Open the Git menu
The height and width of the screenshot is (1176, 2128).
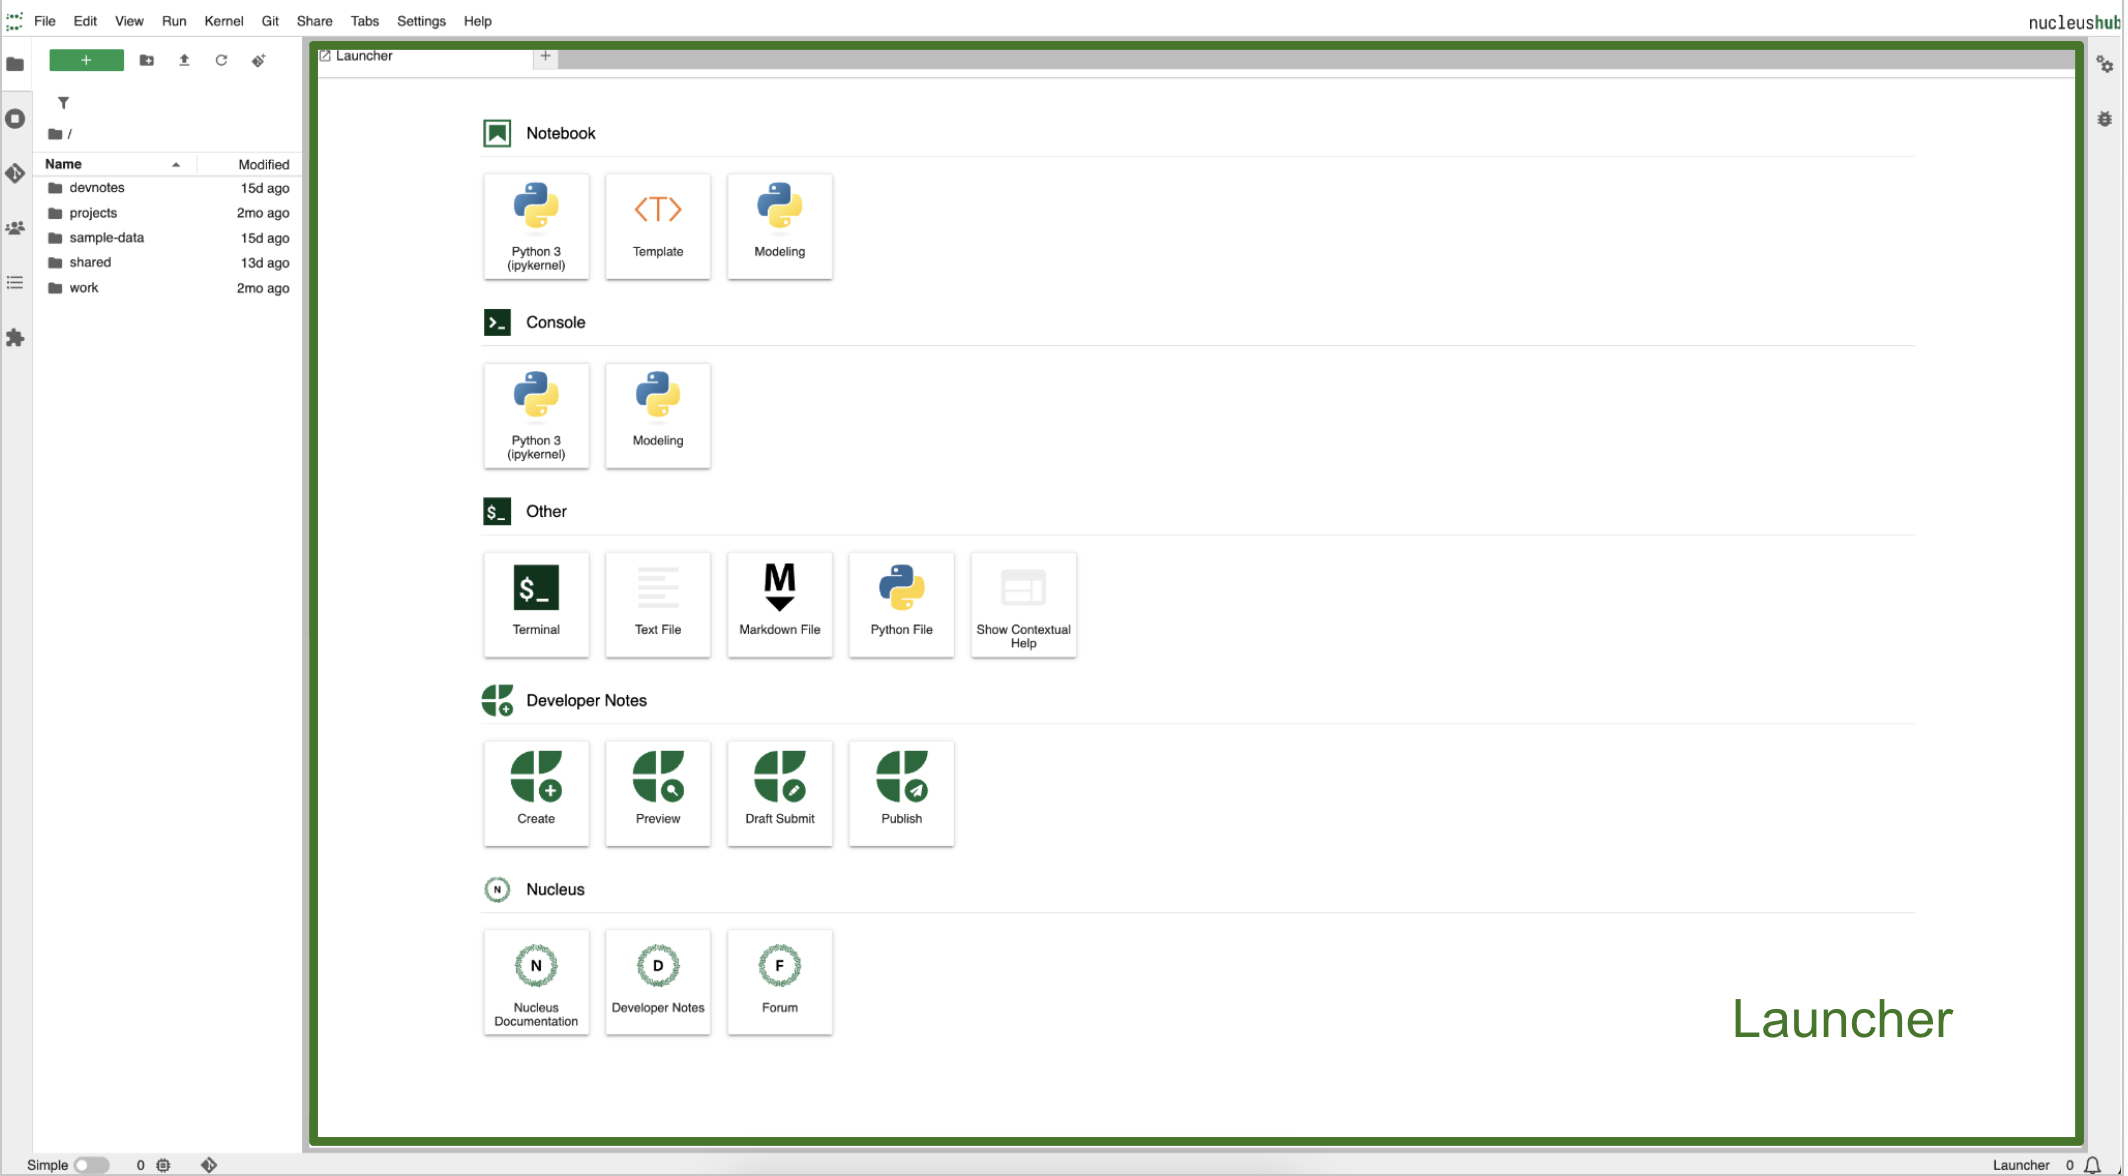(x=270, y=21)
